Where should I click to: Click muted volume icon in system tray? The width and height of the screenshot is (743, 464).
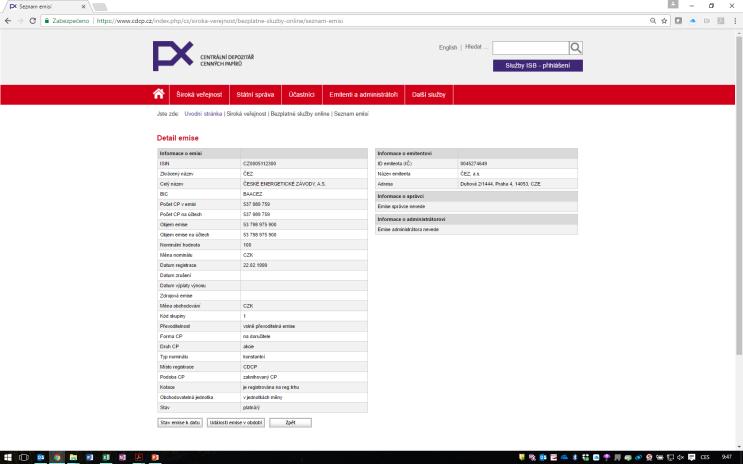click(x=680, y=457)
